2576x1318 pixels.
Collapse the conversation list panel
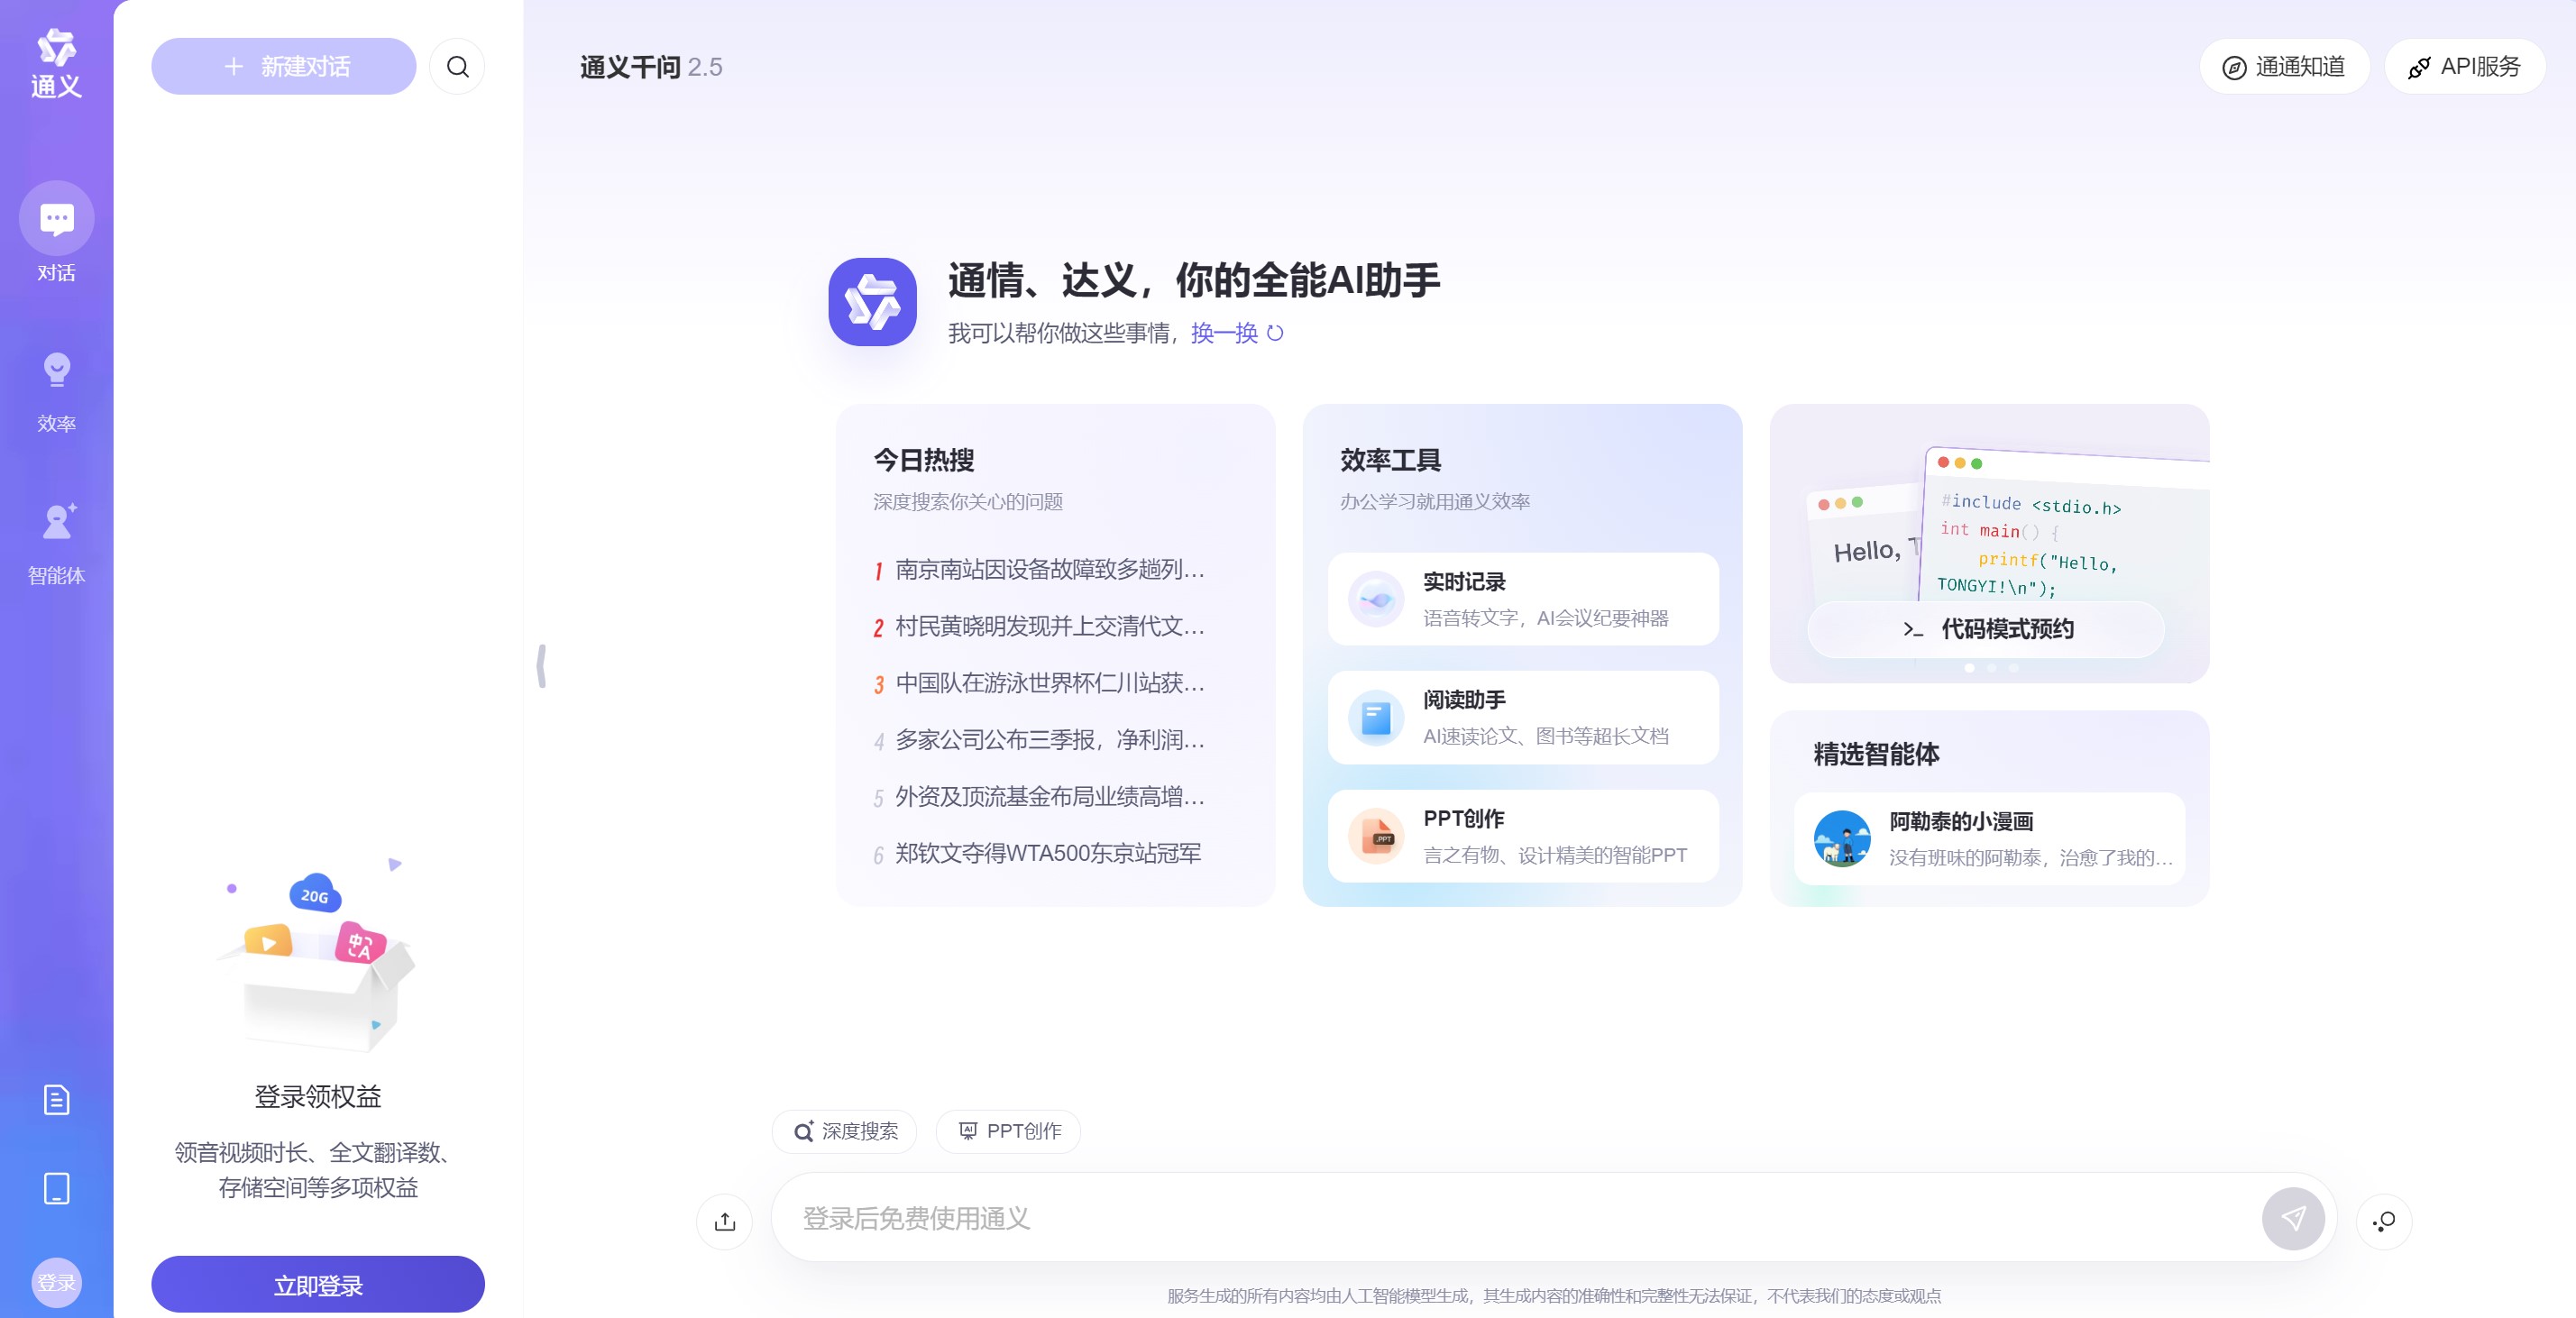[543, 664]
